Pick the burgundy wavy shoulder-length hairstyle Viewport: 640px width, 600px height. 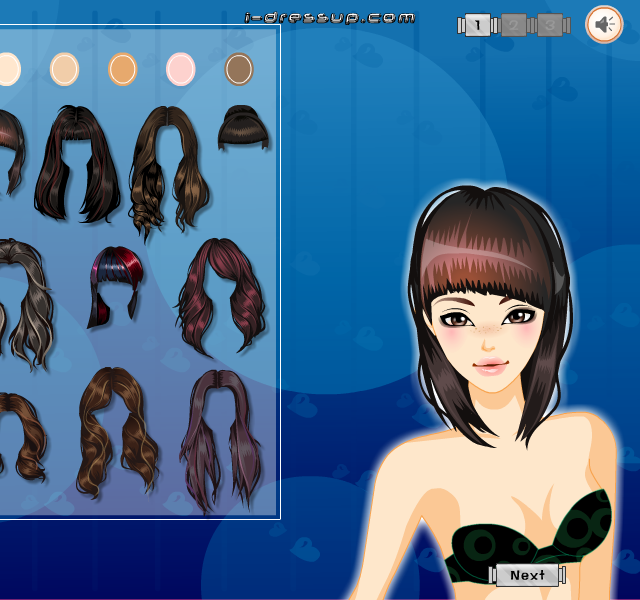[x=222, y=296]
